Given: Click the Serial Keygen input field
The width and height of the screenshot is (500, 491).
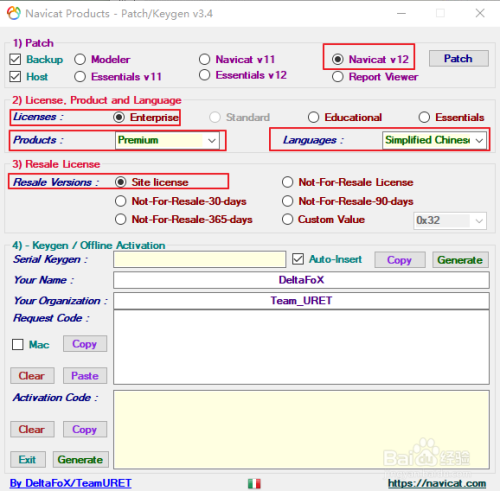Looking at the screenshot, I should coord(199,259).
